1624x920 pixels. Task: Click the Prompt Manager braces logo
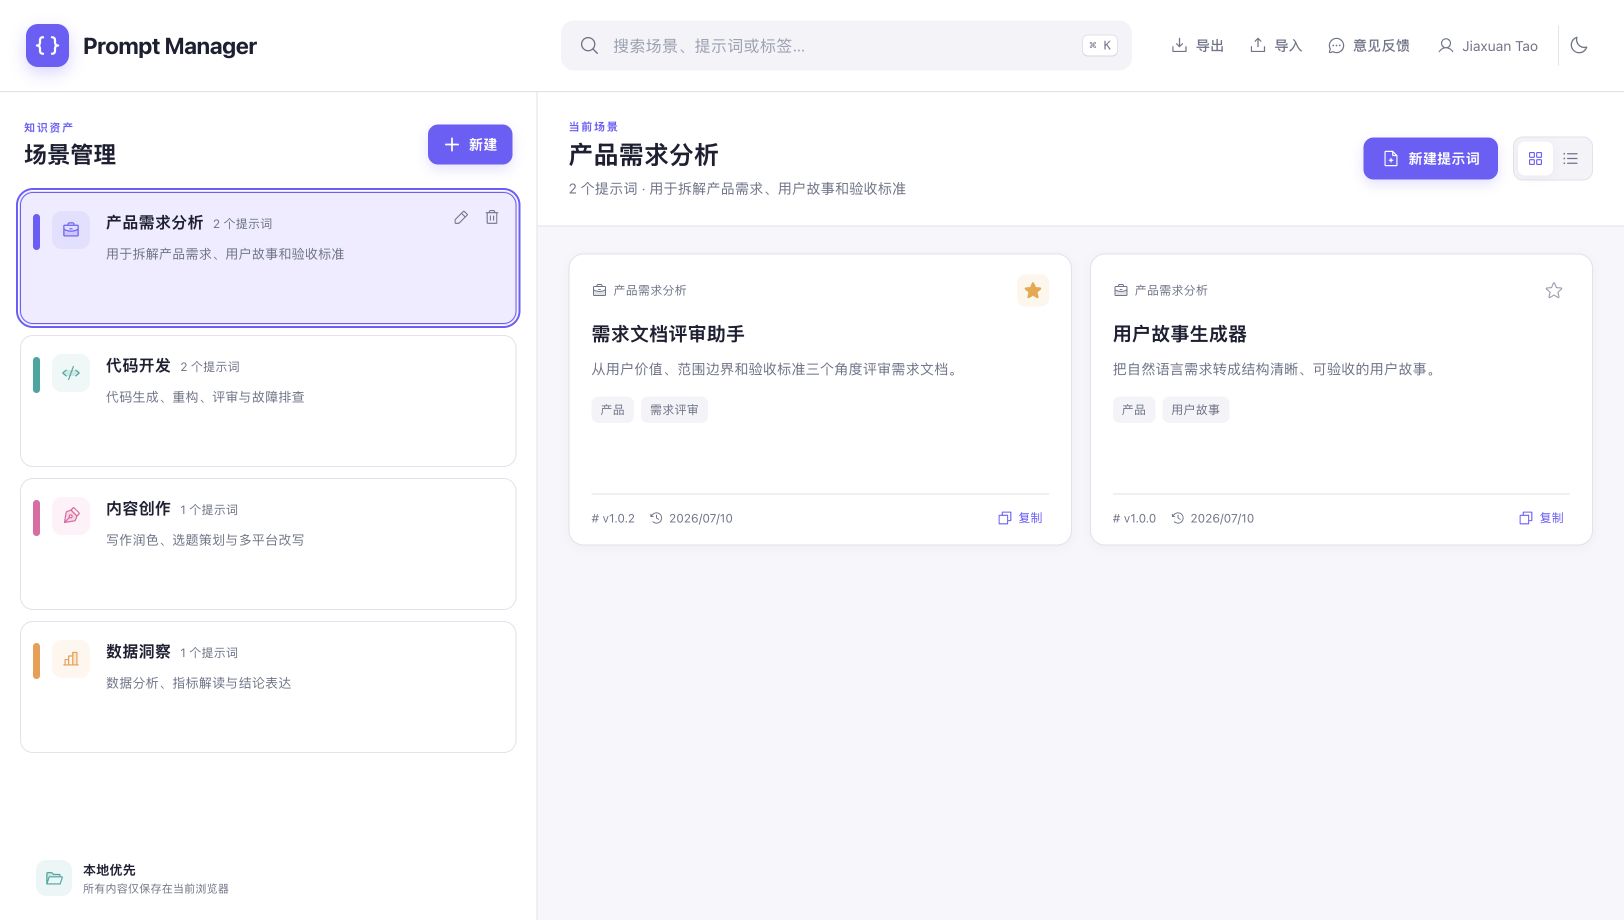[47, 45]
